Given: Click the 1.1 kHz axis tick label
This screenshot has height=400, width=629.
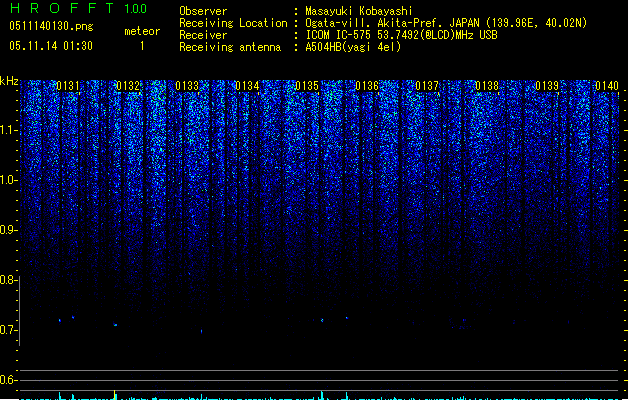Looking at the screenshot, I should click(8, 130).
